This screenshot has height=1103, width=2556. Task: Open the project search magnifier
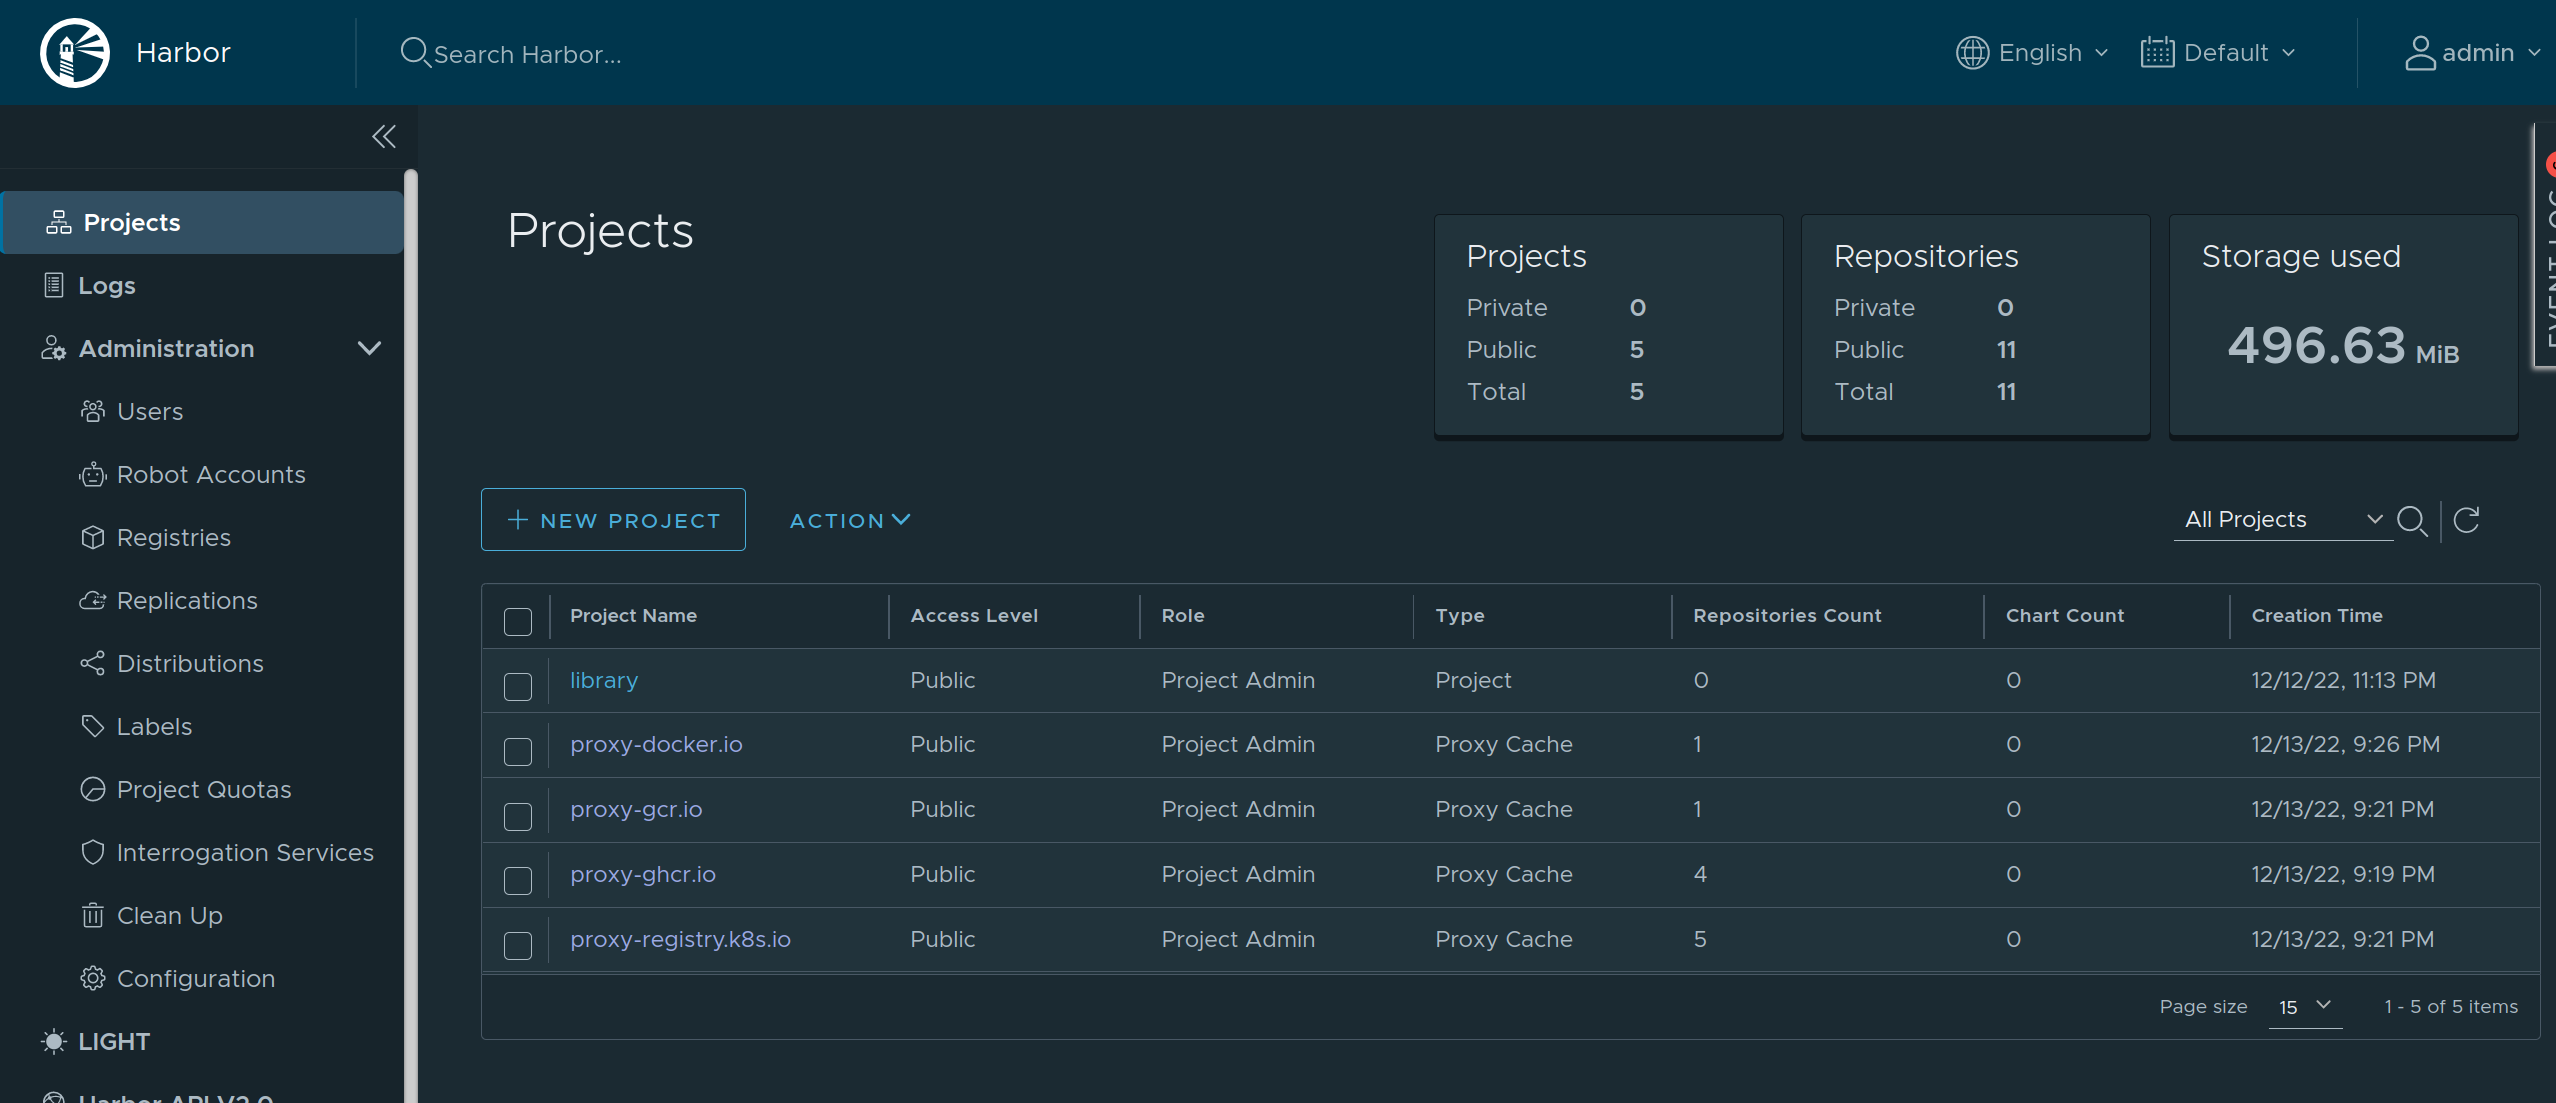point(2414,520)
